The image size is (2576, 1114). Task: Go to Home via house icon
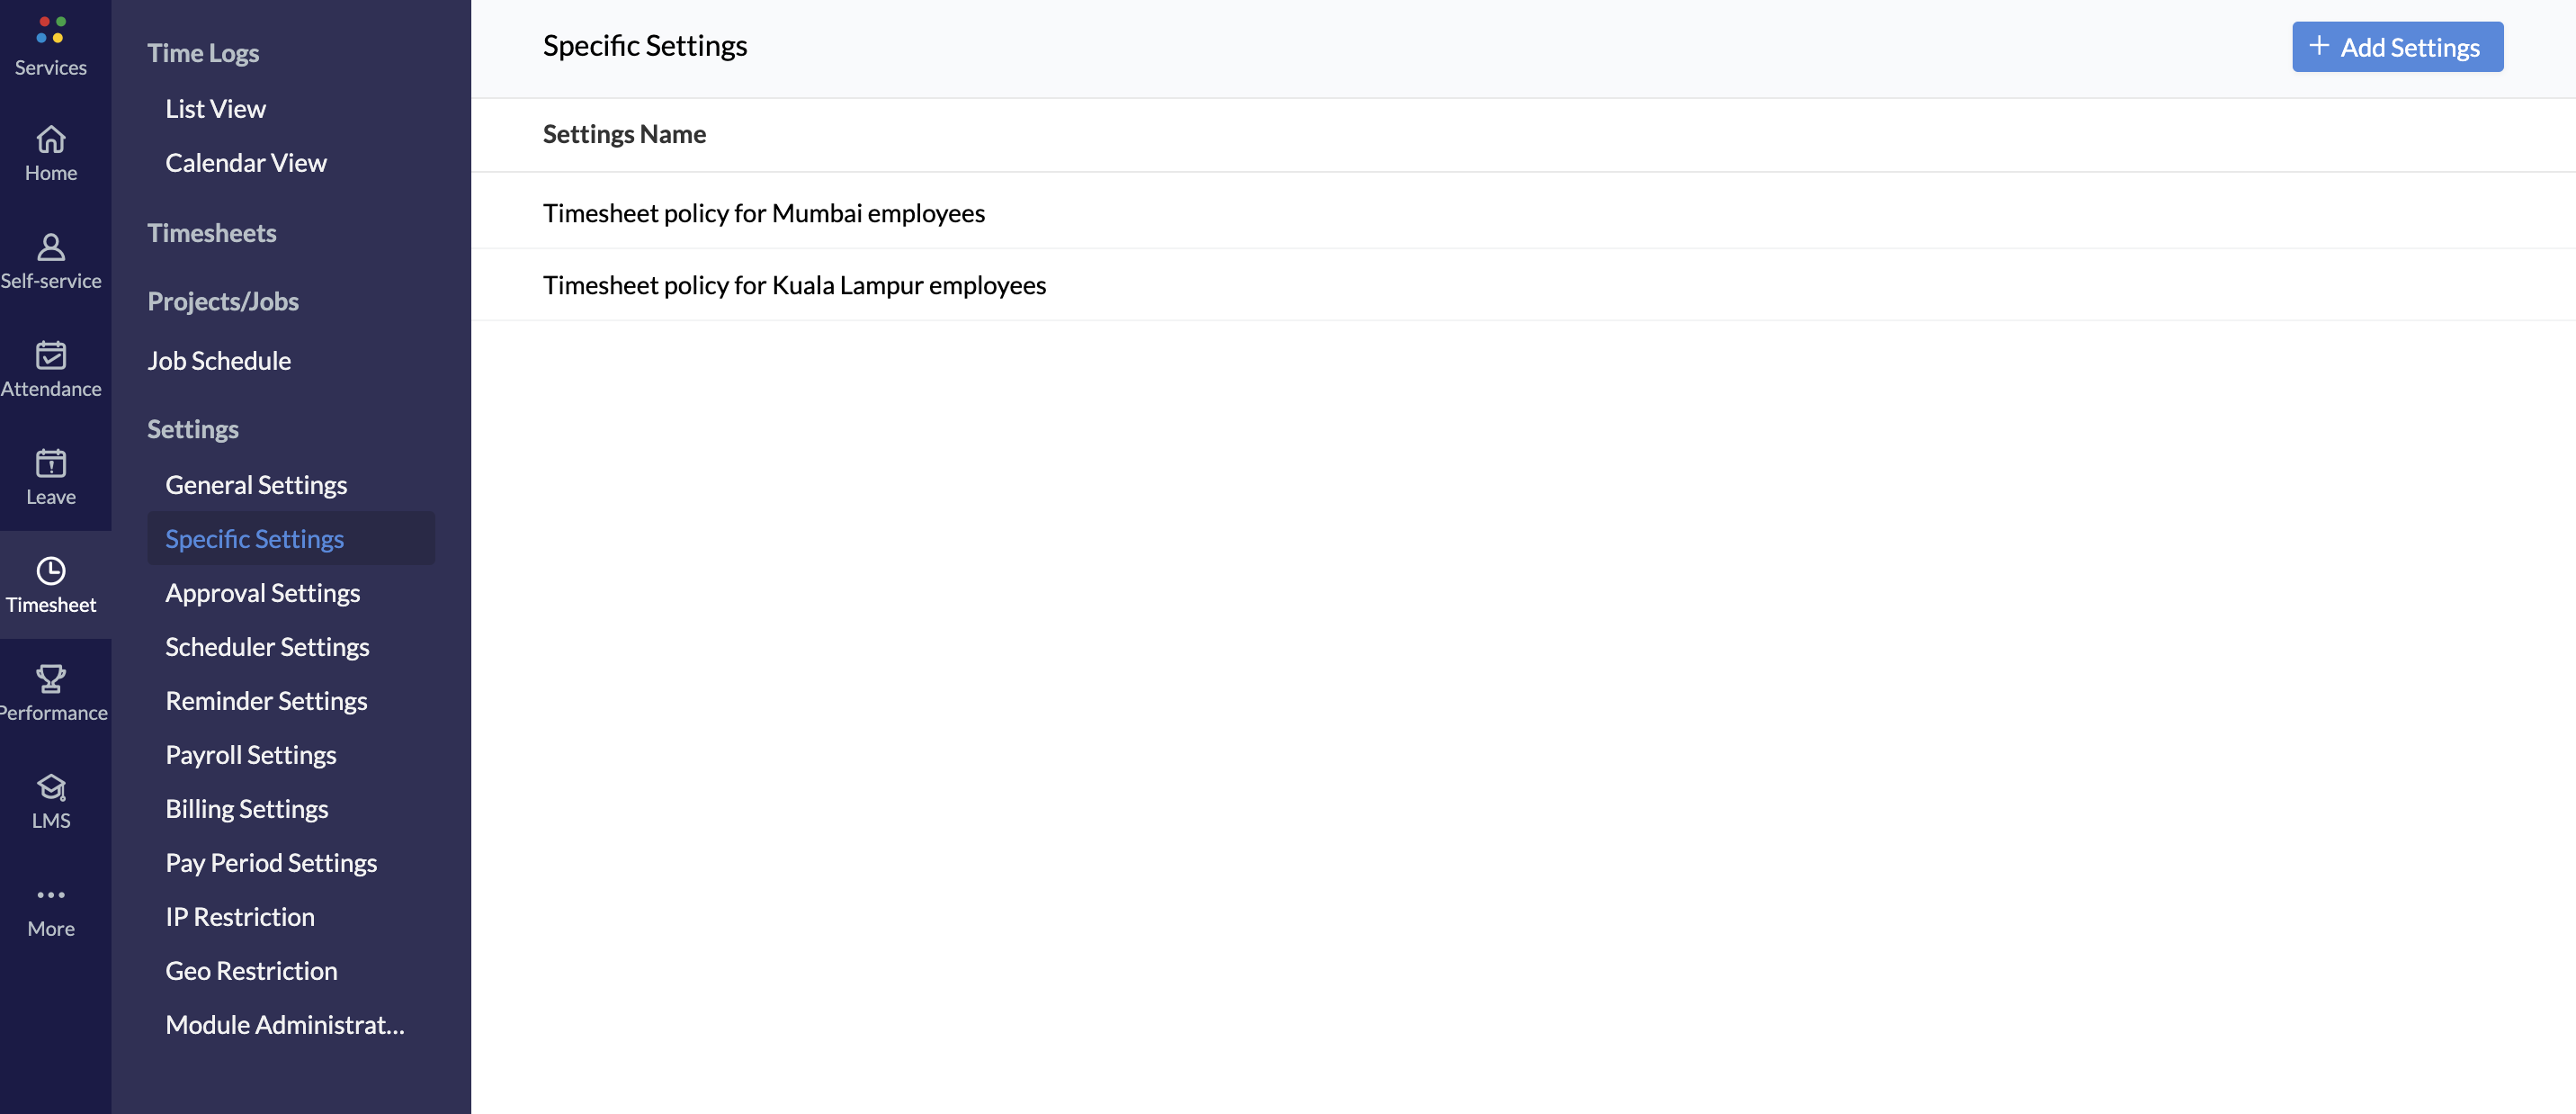[x=51, y=140]
